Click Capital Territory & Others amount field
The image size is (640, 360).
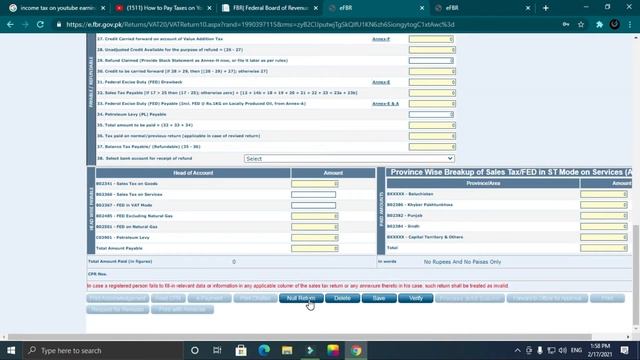click(x=604, y=237)
